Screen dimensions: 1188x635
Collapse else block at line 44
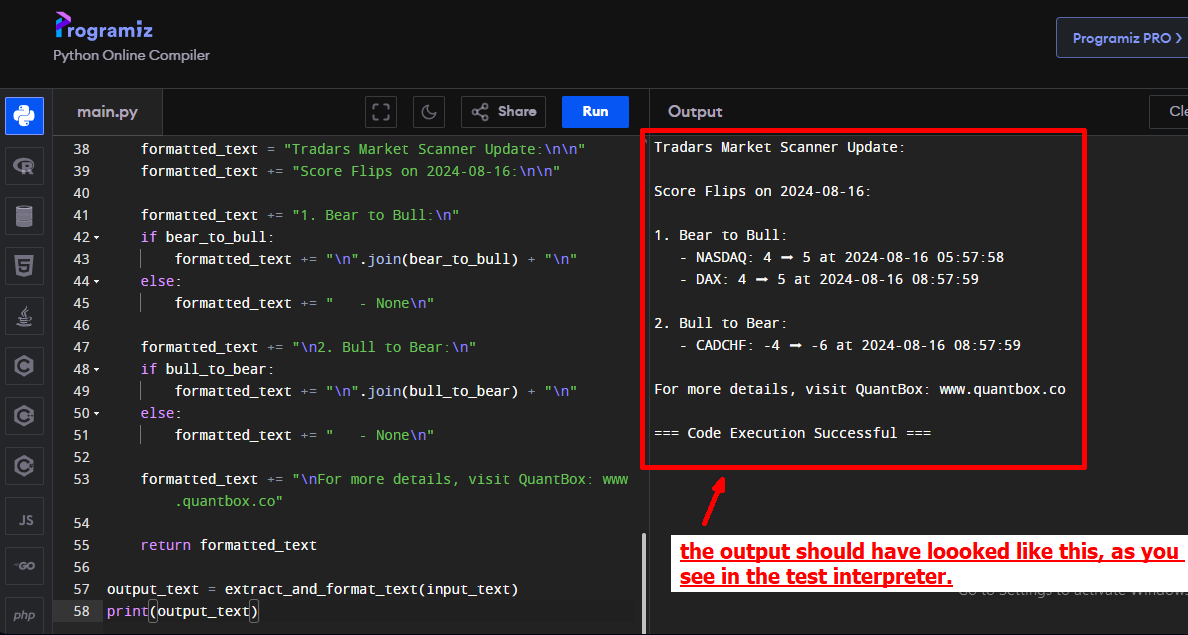tap(96, 282)
